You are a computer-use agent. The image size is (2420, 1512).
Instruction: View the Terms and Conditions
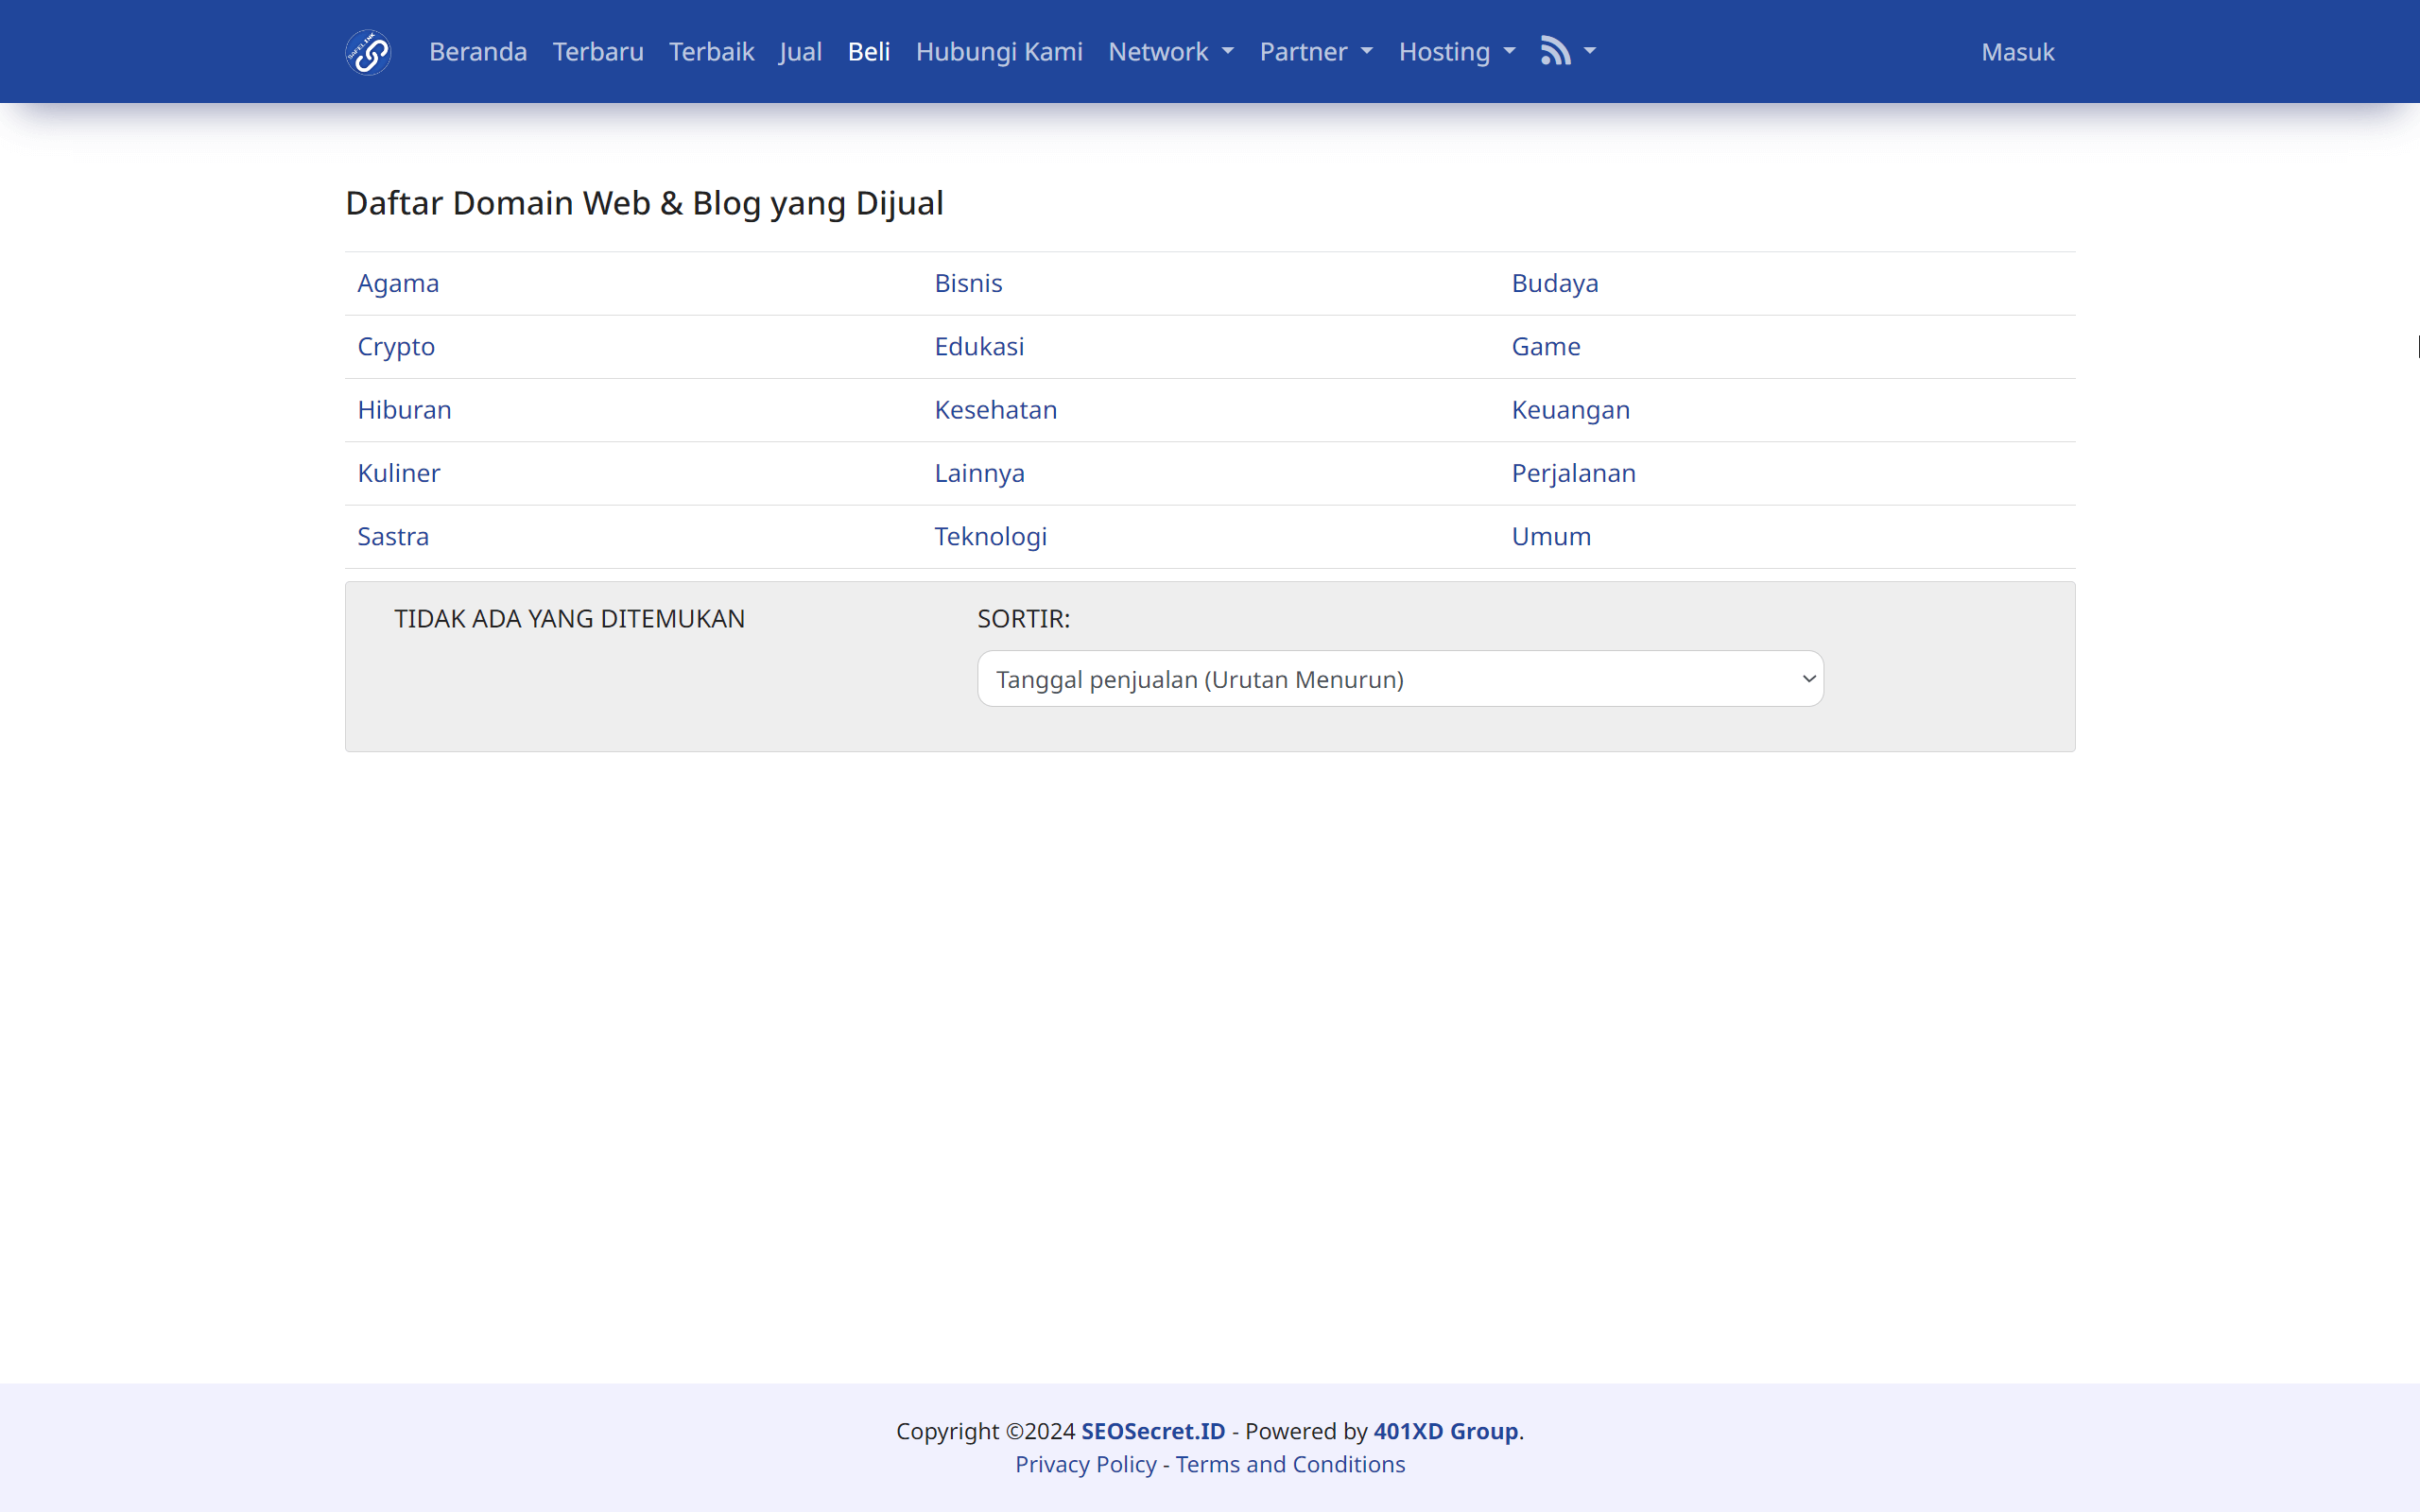tap(1290, 1463)
